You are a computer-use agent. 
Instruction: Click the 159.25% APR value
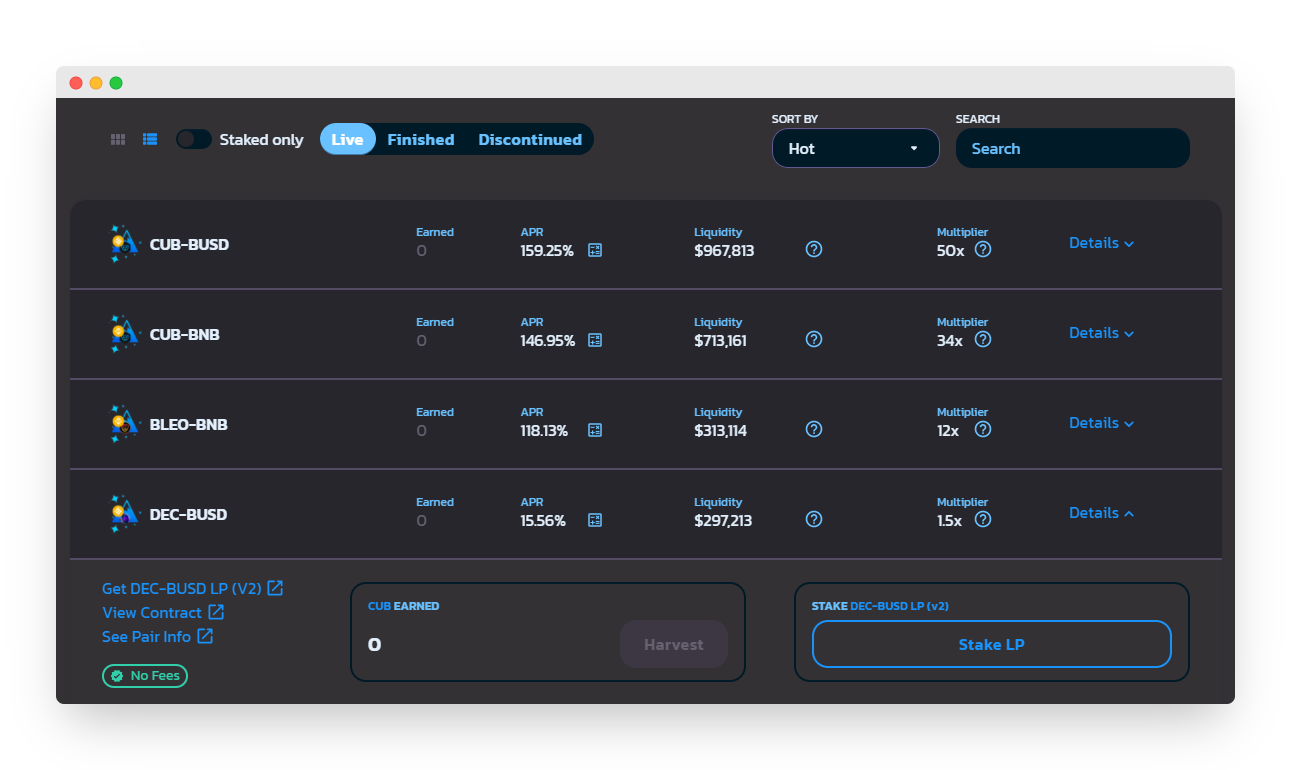click(x=547, y=250)
